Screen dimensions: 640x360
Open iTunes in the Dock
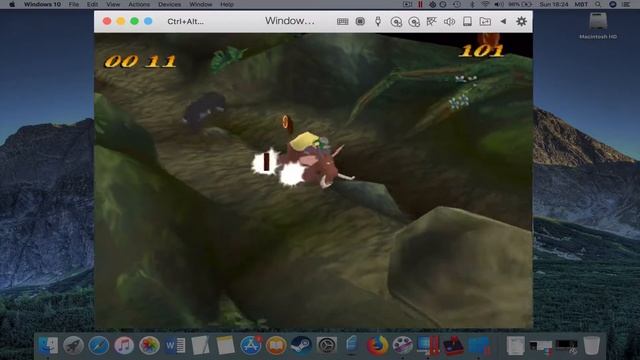point(124,346)
